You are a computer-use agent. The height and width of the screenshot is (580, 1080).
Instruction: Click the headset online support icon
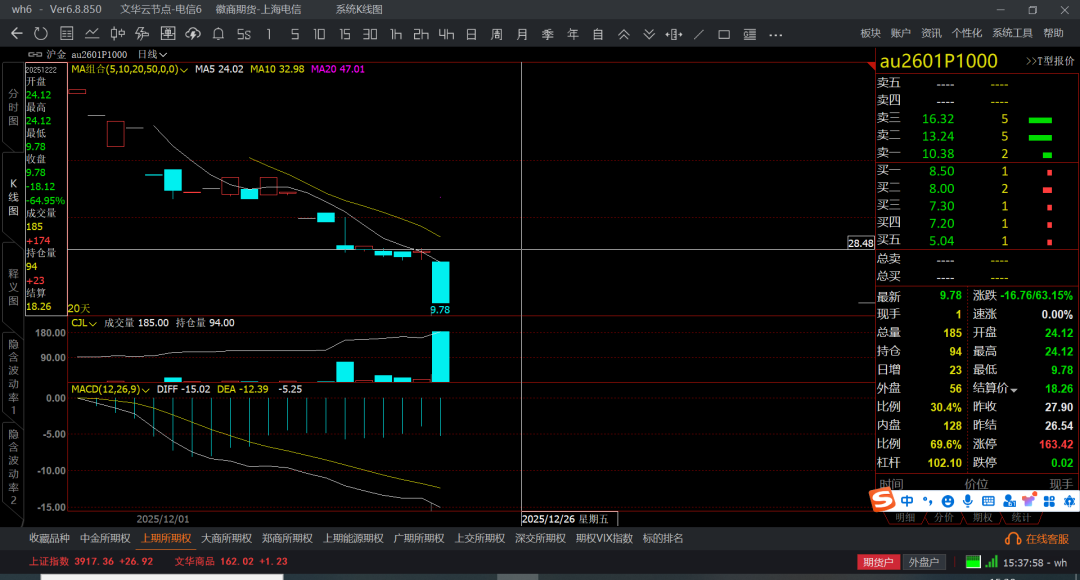pyautogui.click(x=1012, y=539)
